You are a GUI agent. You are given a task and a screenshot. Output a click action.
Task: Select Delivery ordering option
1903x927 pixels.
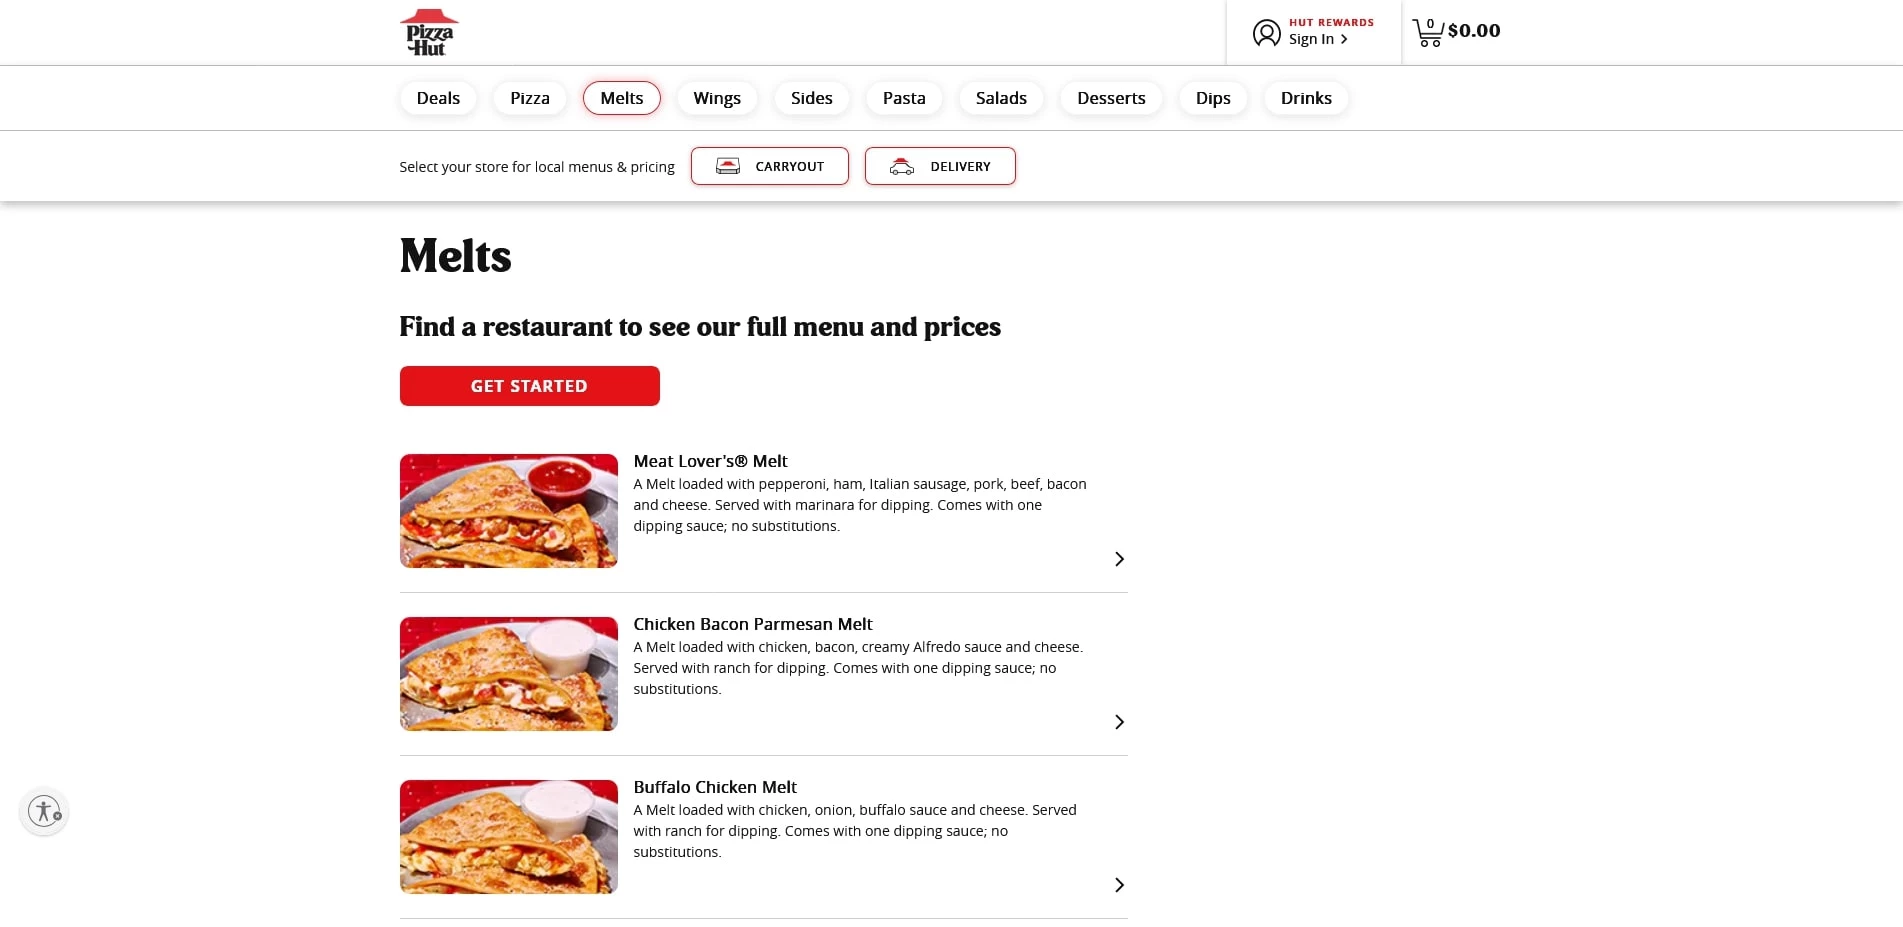(940, 166)
